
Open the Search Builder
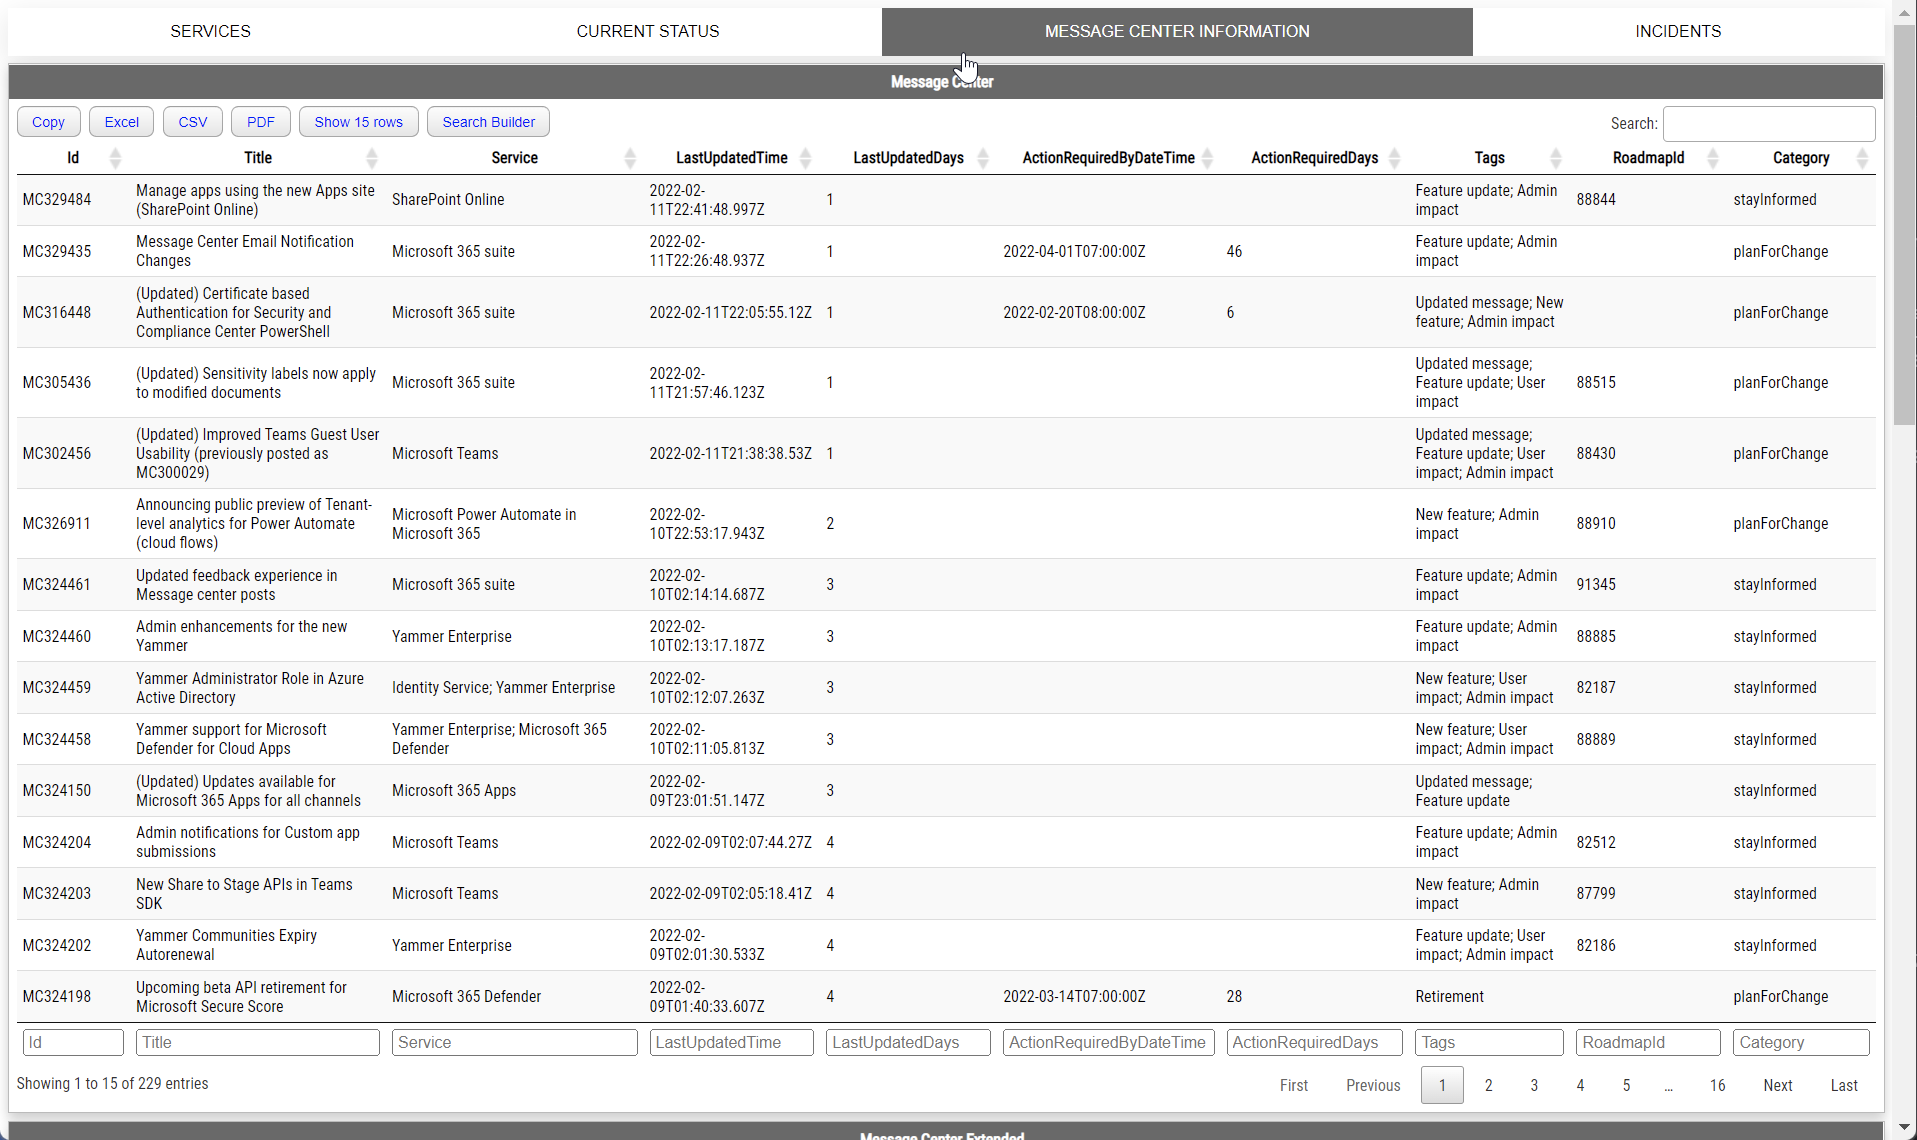tap(488, 121)
